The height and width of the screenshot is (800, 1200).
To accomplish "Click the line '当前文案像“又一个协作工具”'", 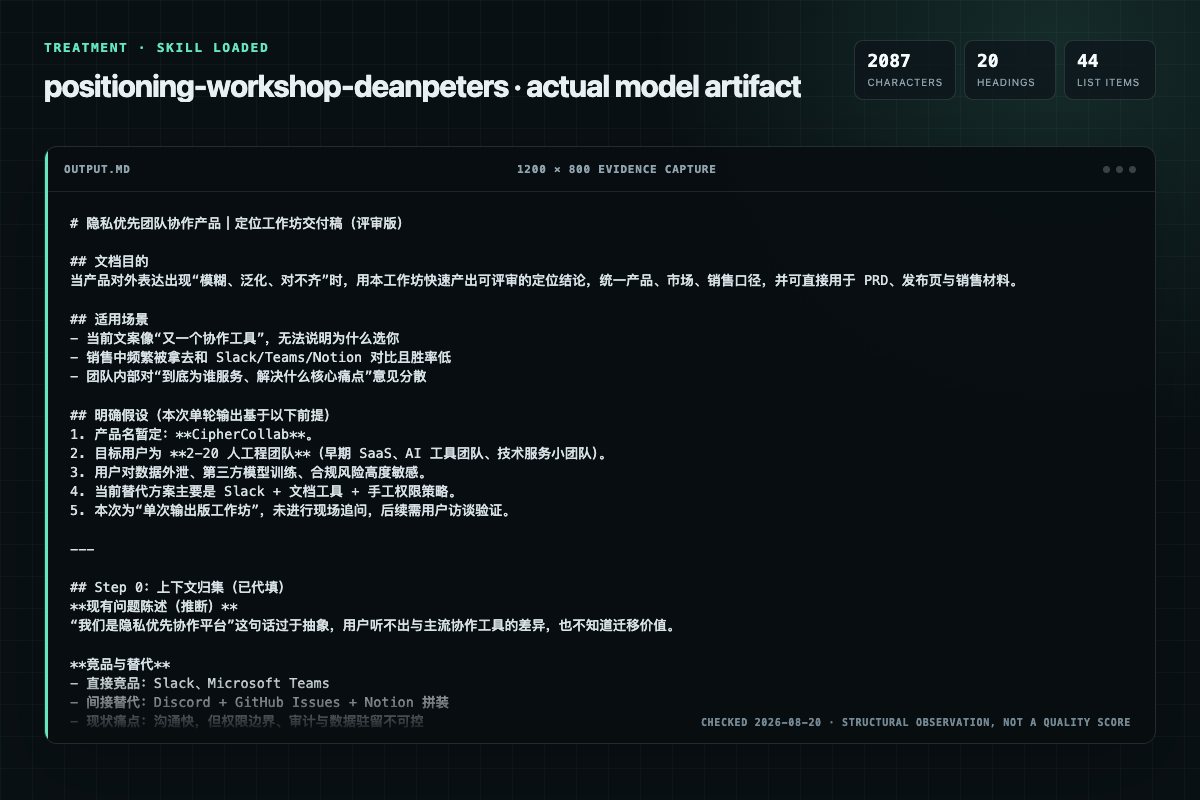I will [235, 338].
